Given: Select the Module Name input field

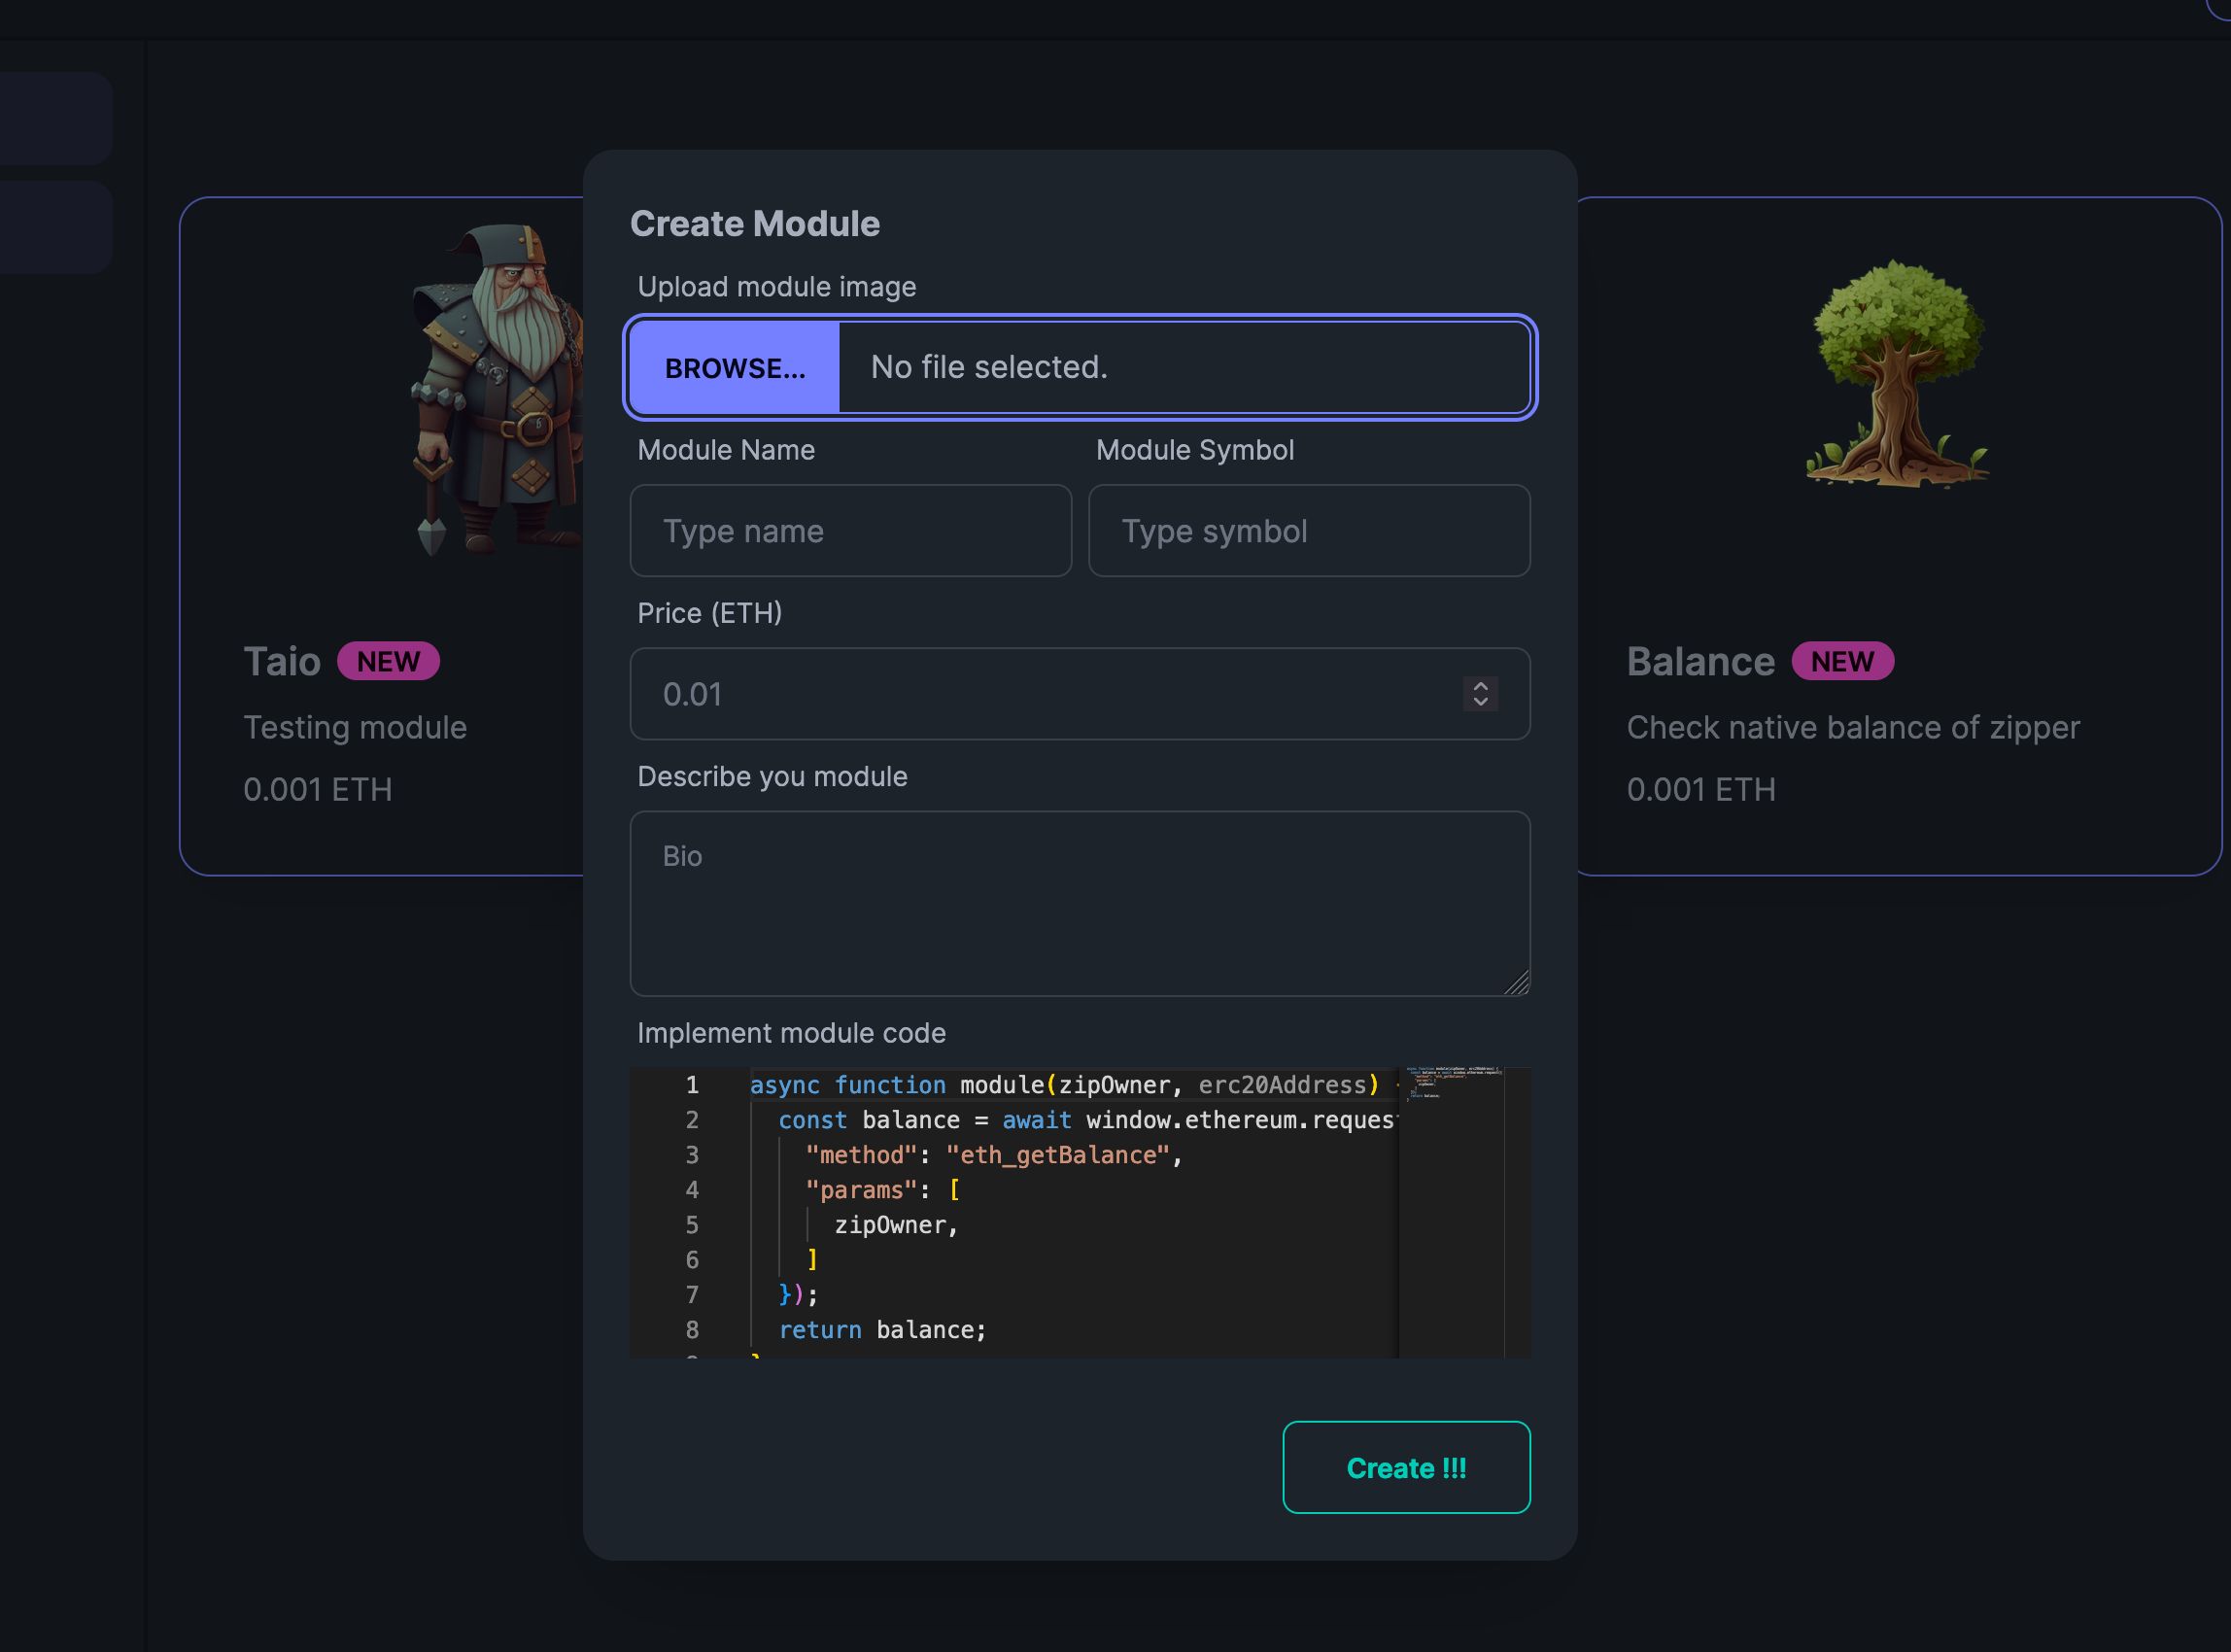Looking at the screenshot, I should pyautogui.click(x=850, y=530).
